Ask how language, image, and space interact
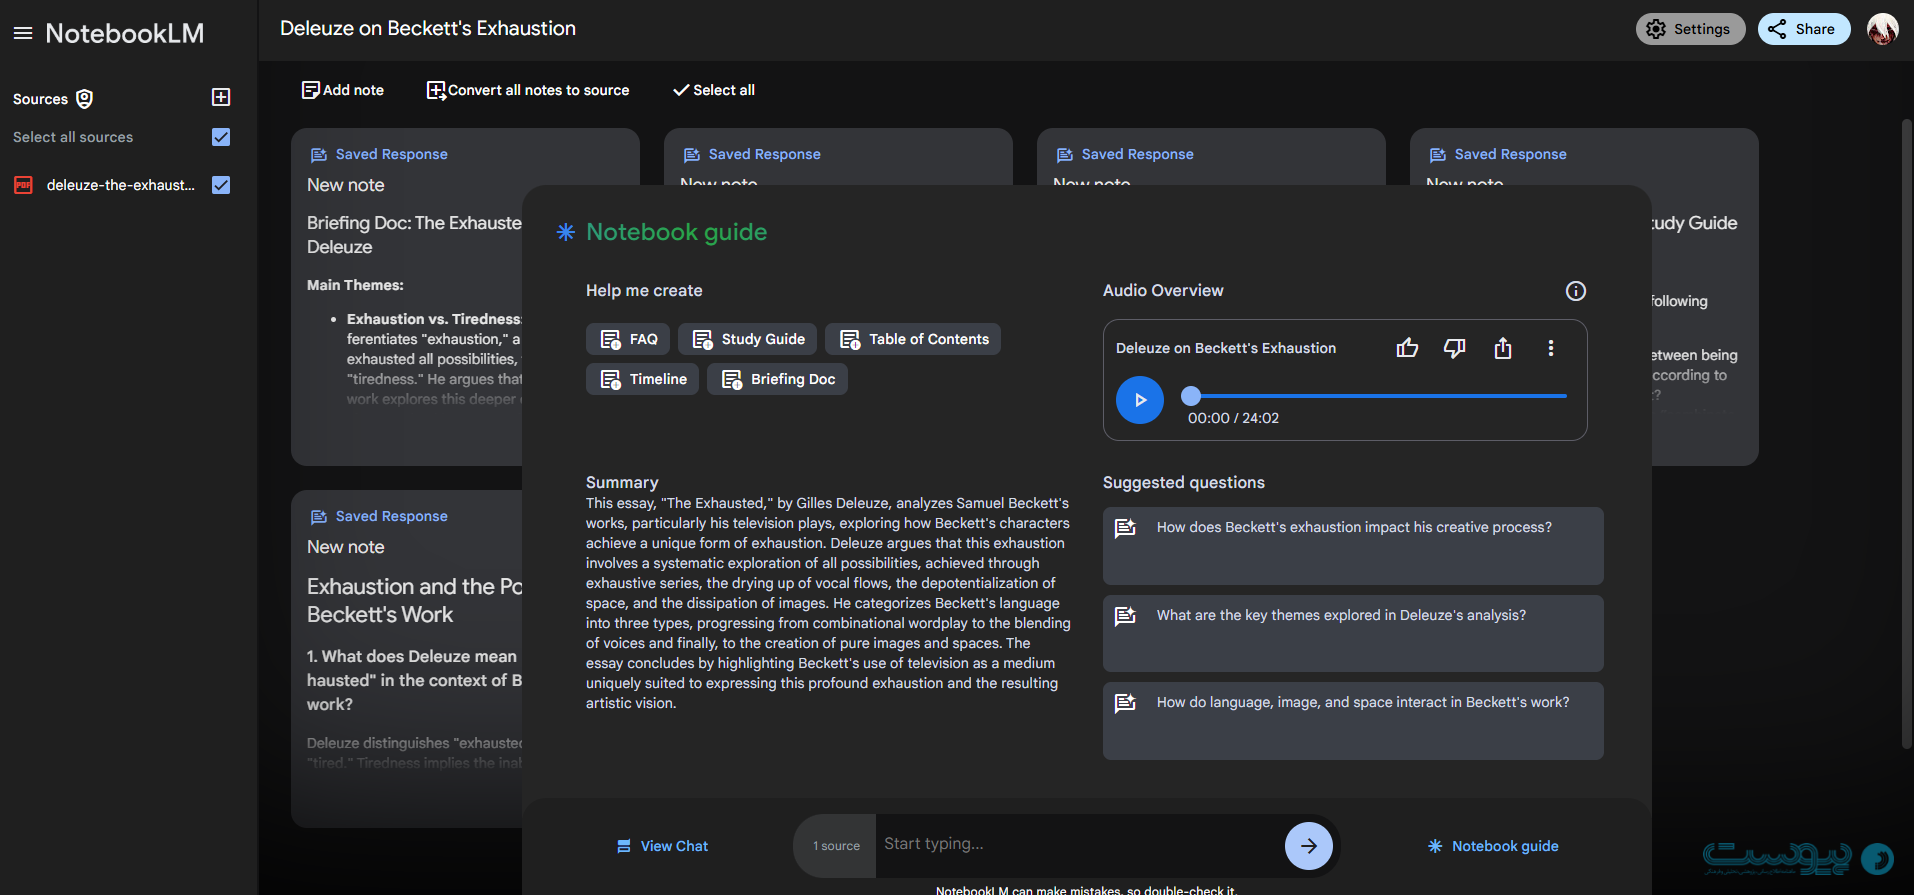This screenshot has height=895, width=1914. tap(1353, 721)
